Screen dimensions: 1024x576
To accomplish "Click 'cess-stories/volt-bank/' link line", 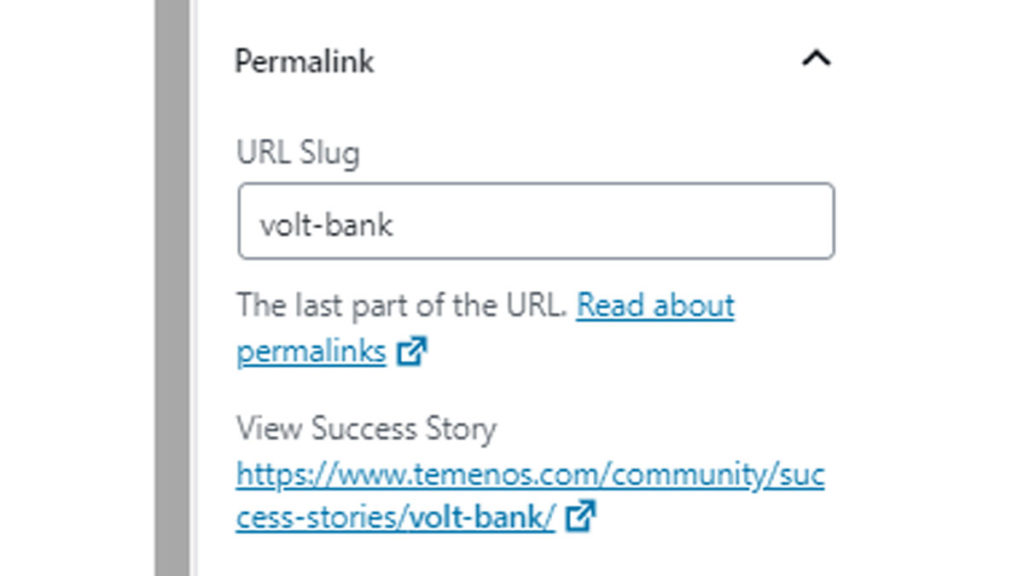I will coord(395,518).
